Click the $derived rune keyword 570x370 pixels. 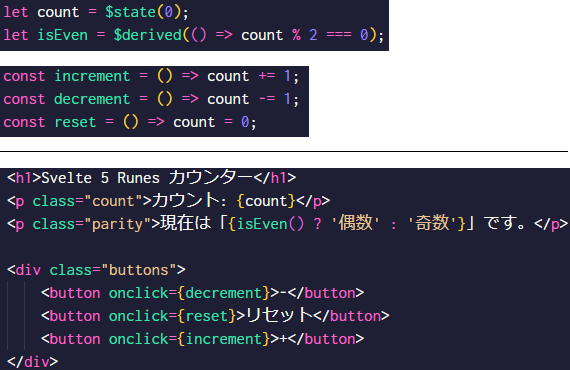(x=147, y=35)
